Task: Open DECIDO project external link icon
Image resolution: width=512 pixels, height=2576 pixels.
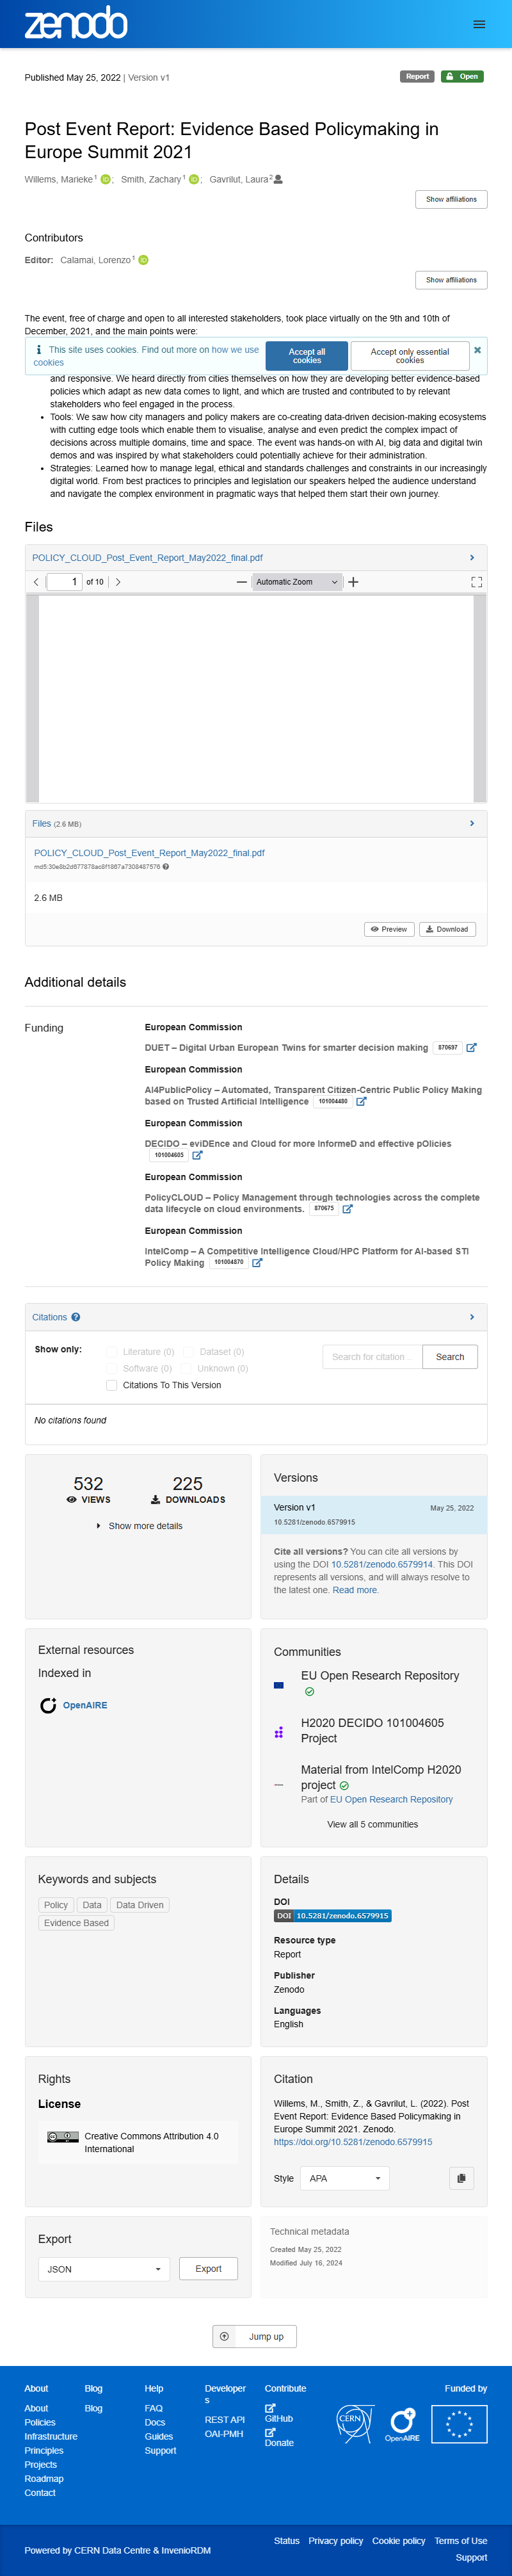Action: pos(197,1155)
